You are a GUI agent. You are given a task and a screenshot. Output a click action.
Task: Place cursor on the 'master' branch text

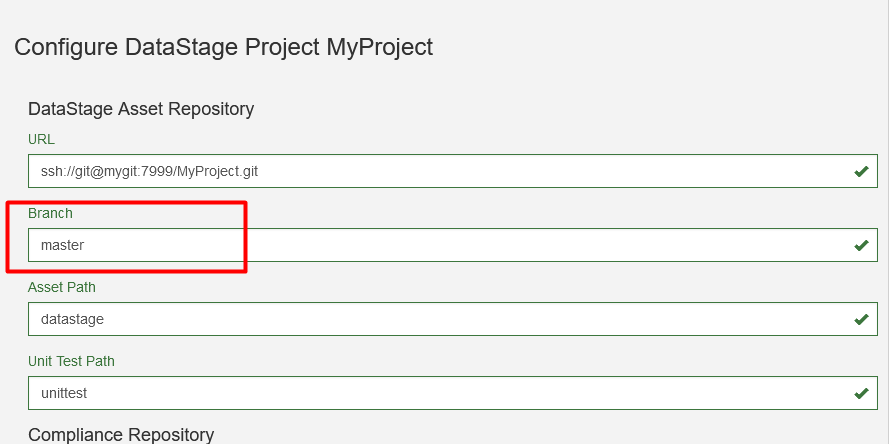[62, 246]
